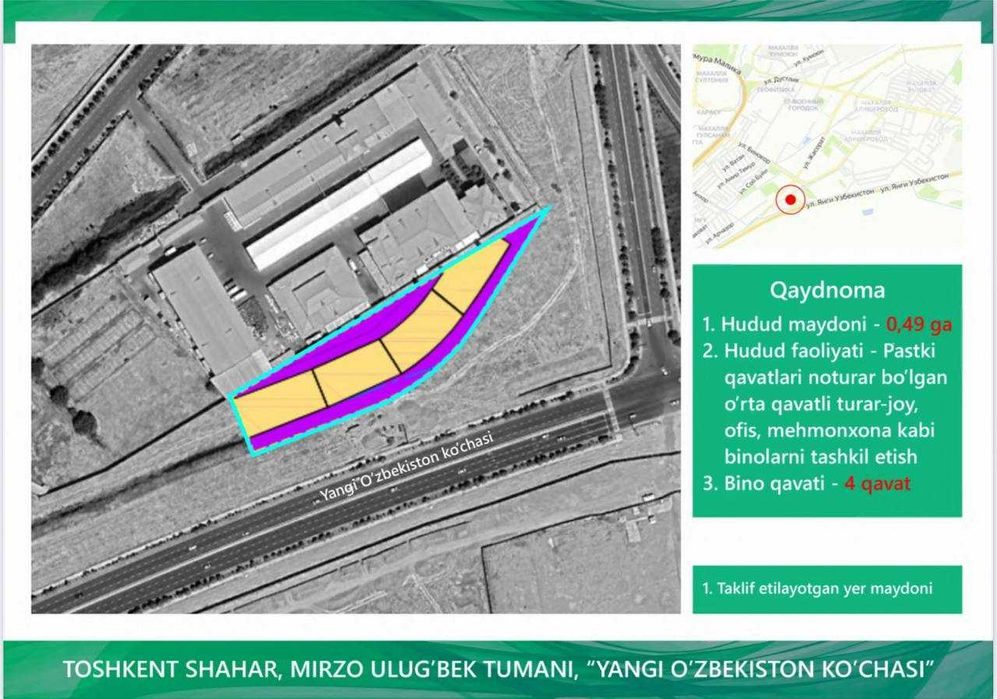997x699 pixels.
Task: Click the long white-roofed warehouse building
Action: point(340,205)
